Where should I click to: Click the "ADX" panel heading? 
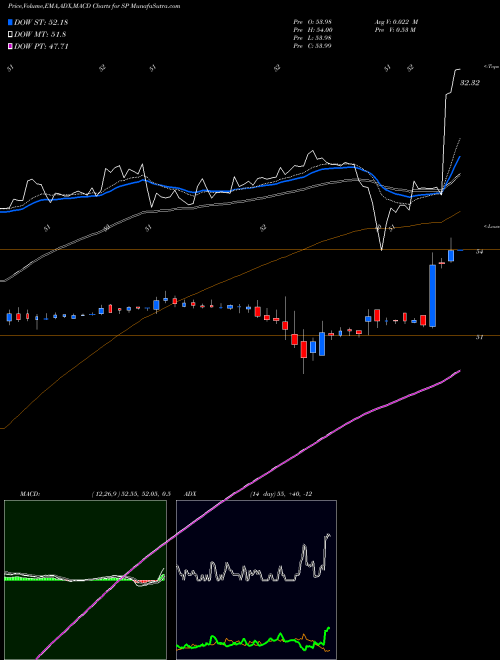[x=191, y=494]
